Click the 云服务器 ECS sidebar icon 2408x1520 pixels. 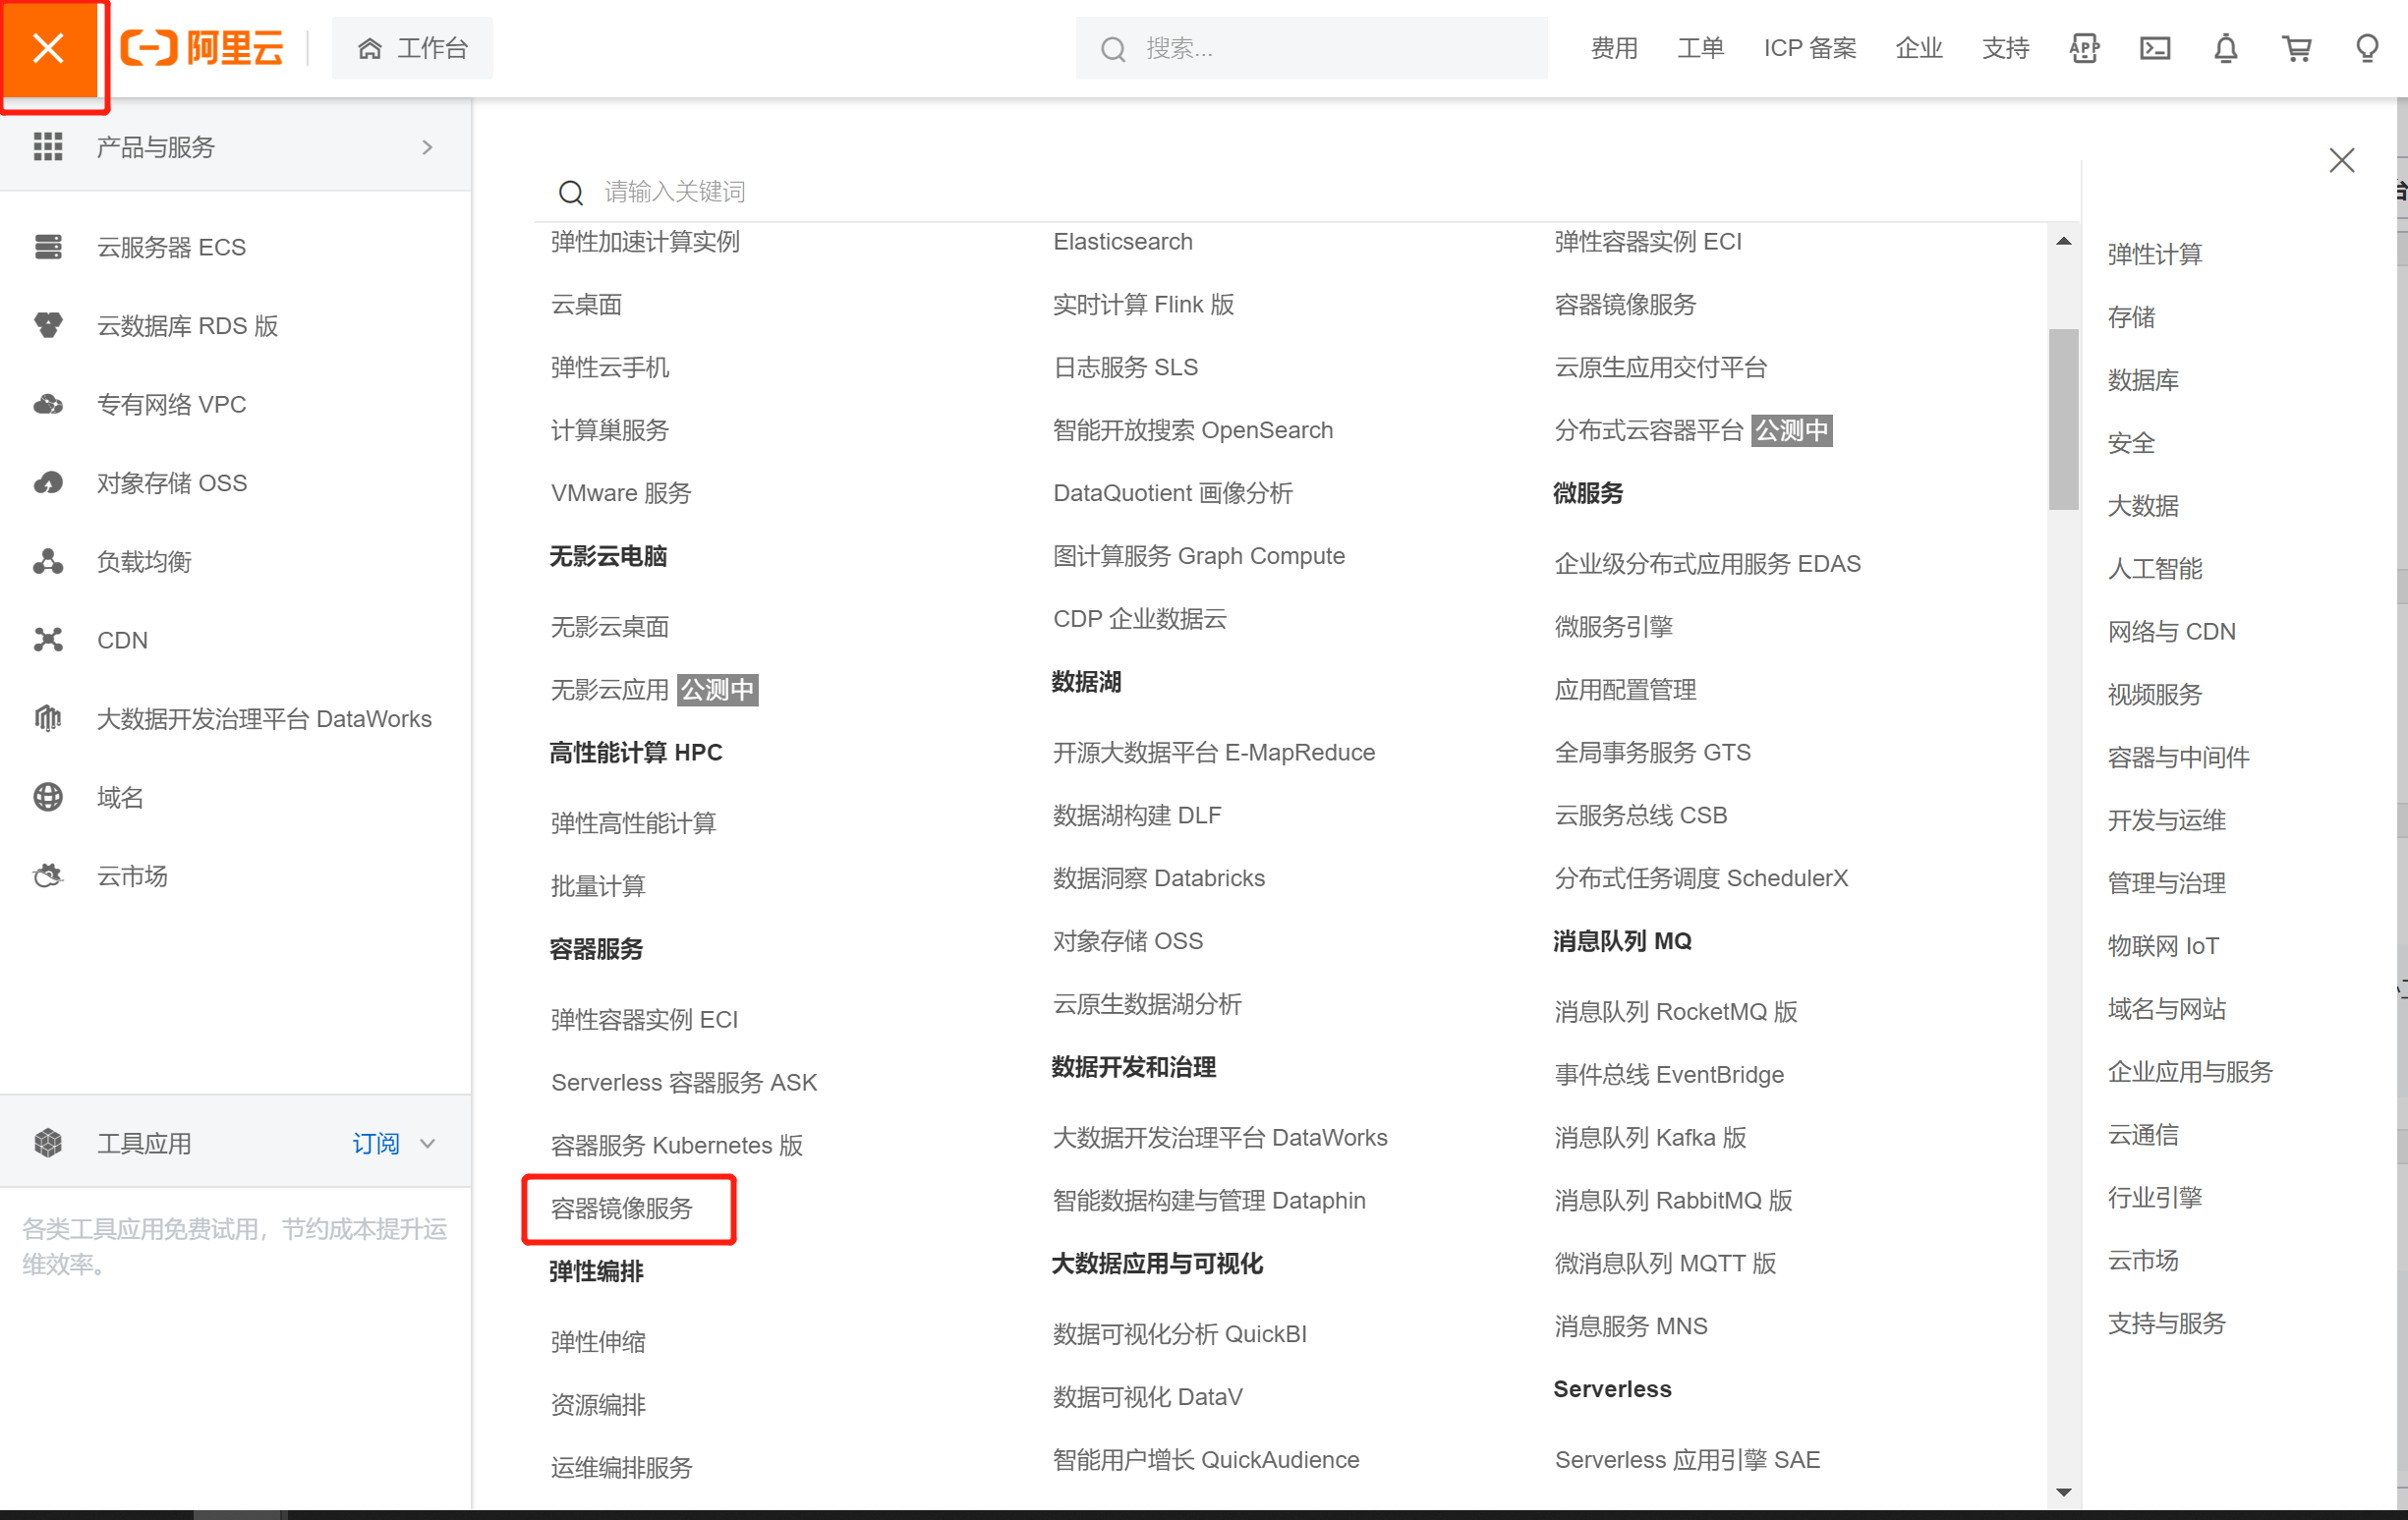(x=48, y=246)
